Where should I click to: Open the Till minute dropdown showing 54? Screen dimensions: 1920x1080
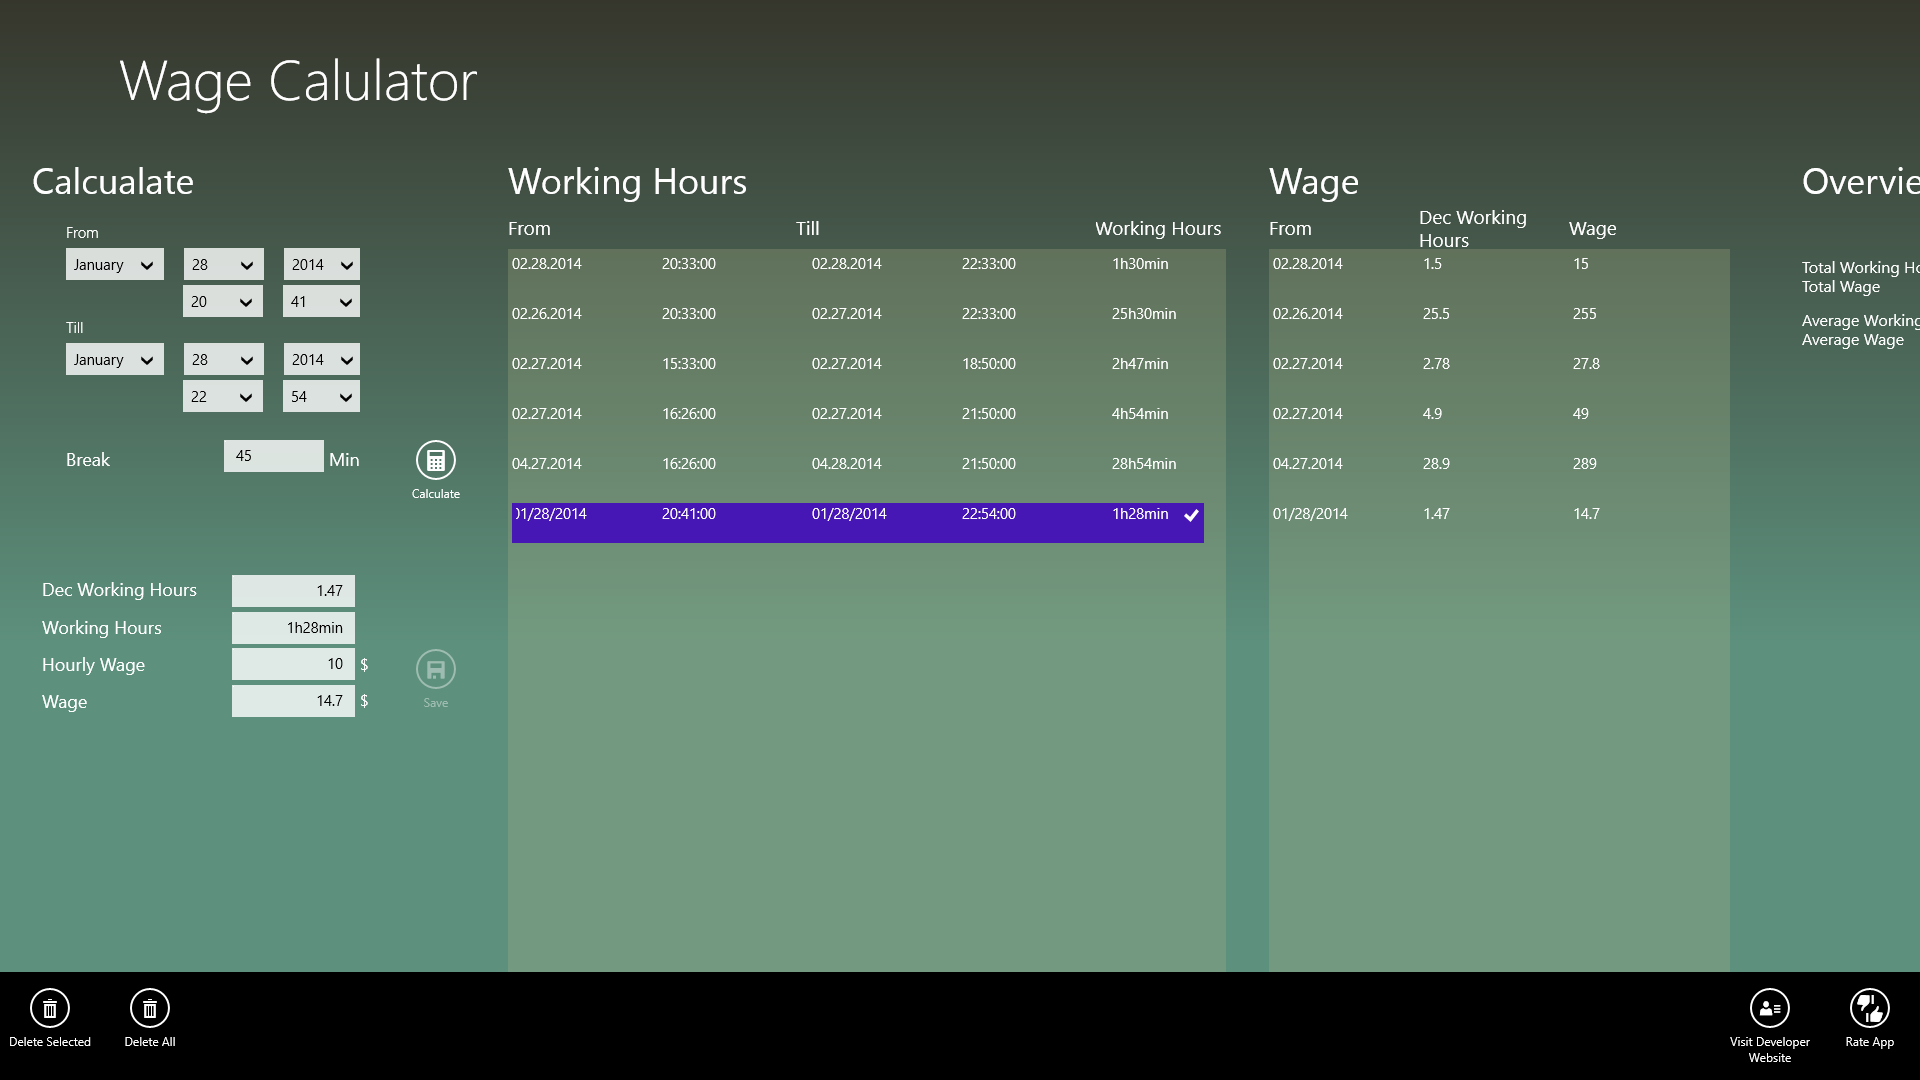pos(321,397)
